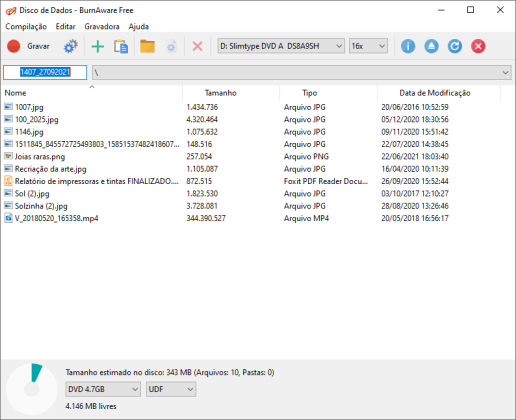Click the red circle erase disc icon
The height and width of the screenshot is (420, 516).
click(x=478, y=46)
